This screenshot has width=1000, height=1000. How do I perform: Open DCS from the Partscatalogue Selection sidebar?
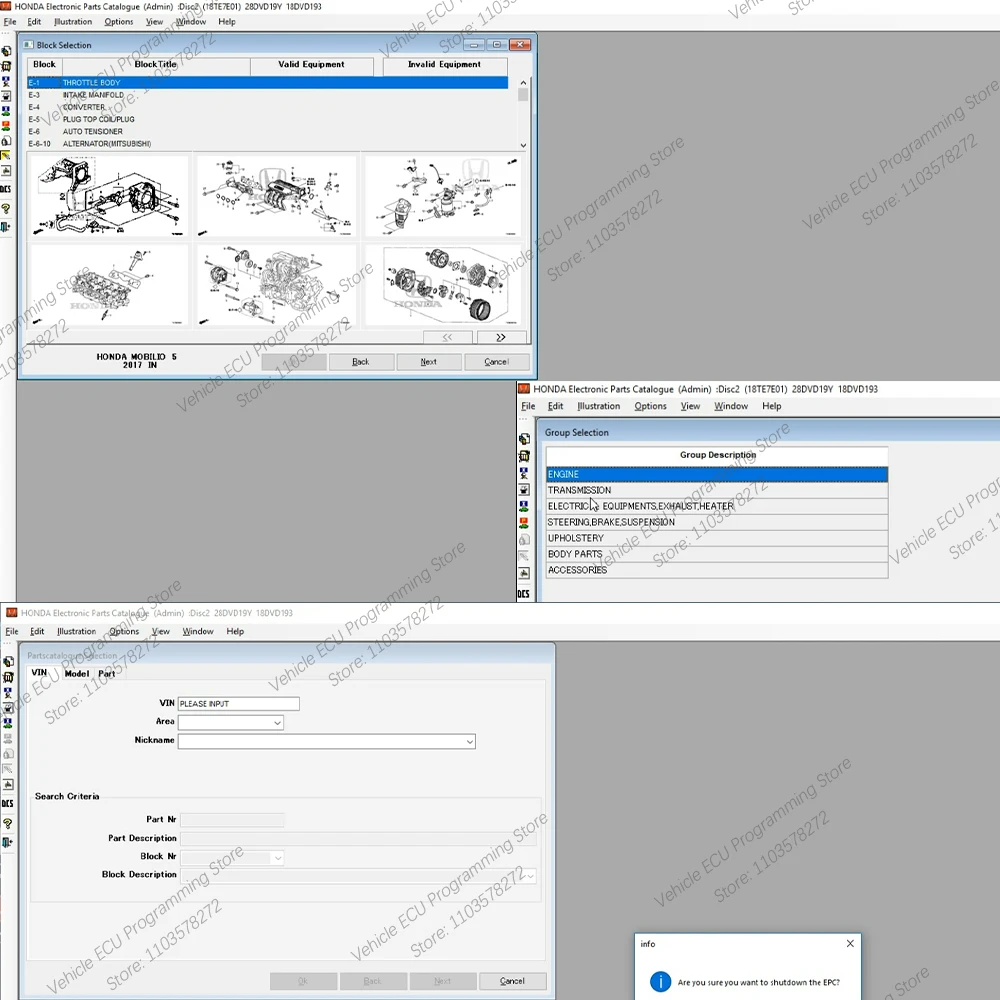pyautogui.click(x=8, y=804)
